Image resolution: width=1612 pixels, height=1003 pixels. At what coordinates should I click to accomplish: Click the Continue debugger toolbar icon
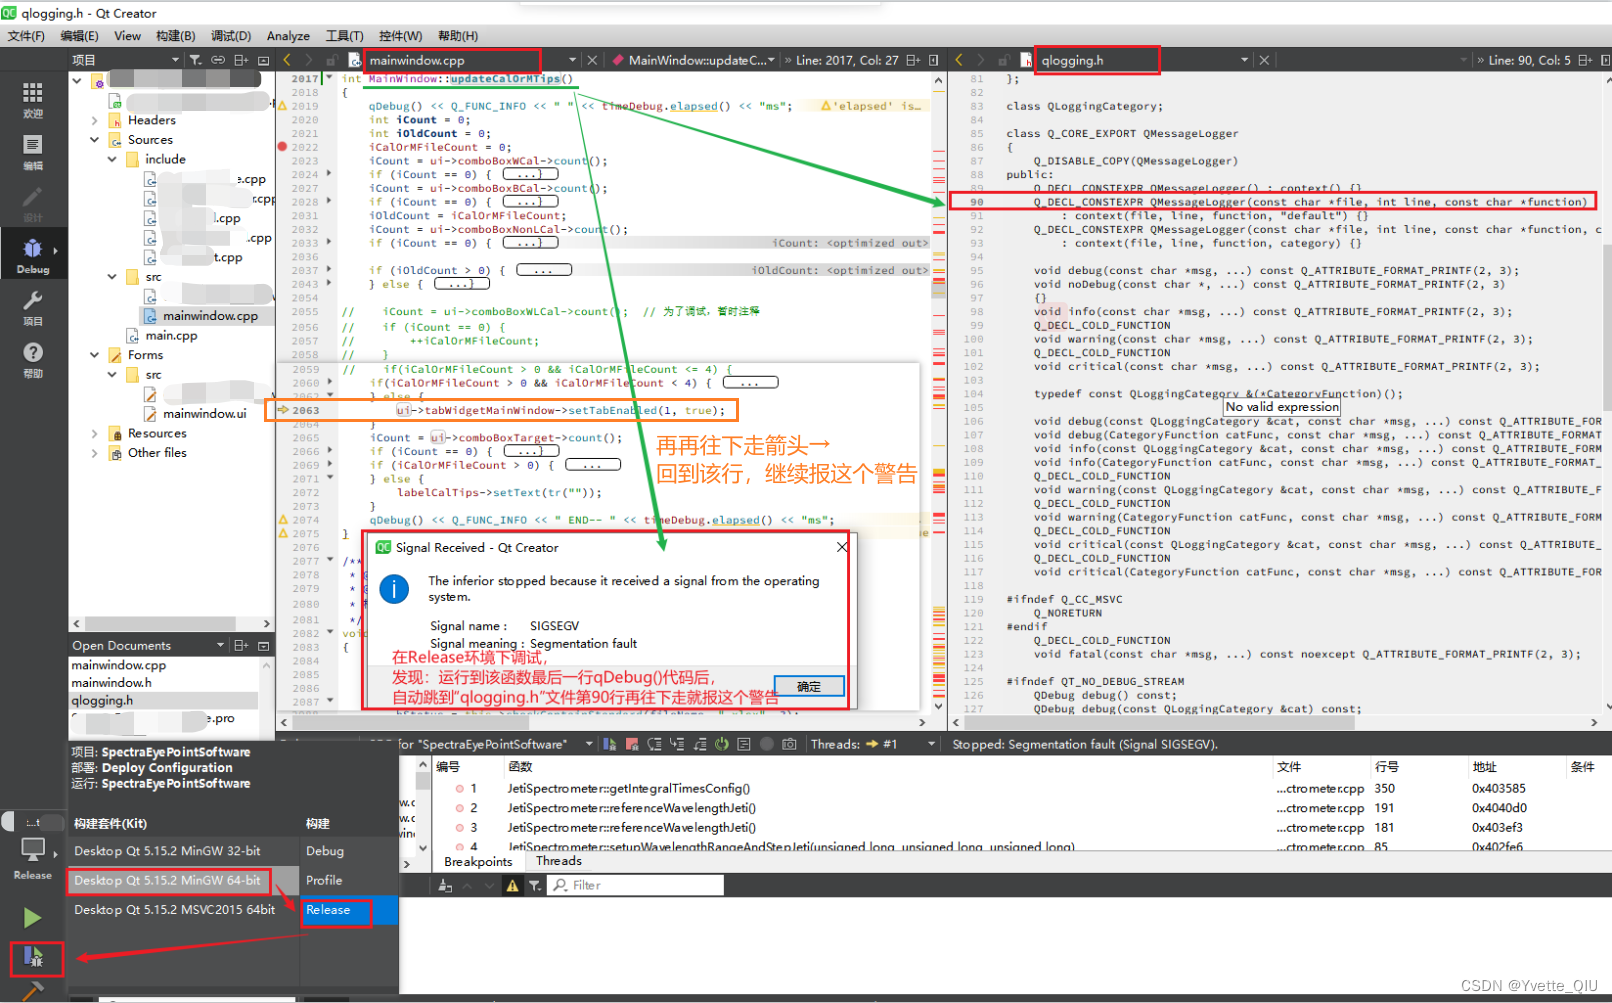point(610,744)
